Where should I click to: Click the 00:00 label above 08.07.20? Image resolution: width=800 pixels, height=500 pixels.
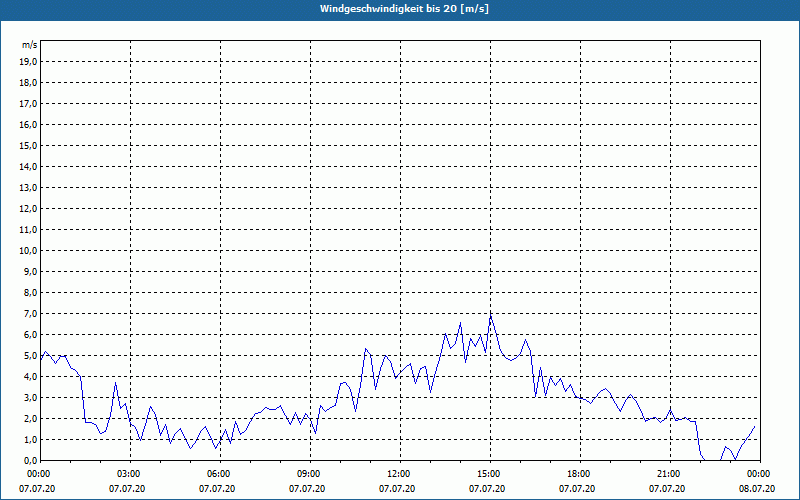760,474
